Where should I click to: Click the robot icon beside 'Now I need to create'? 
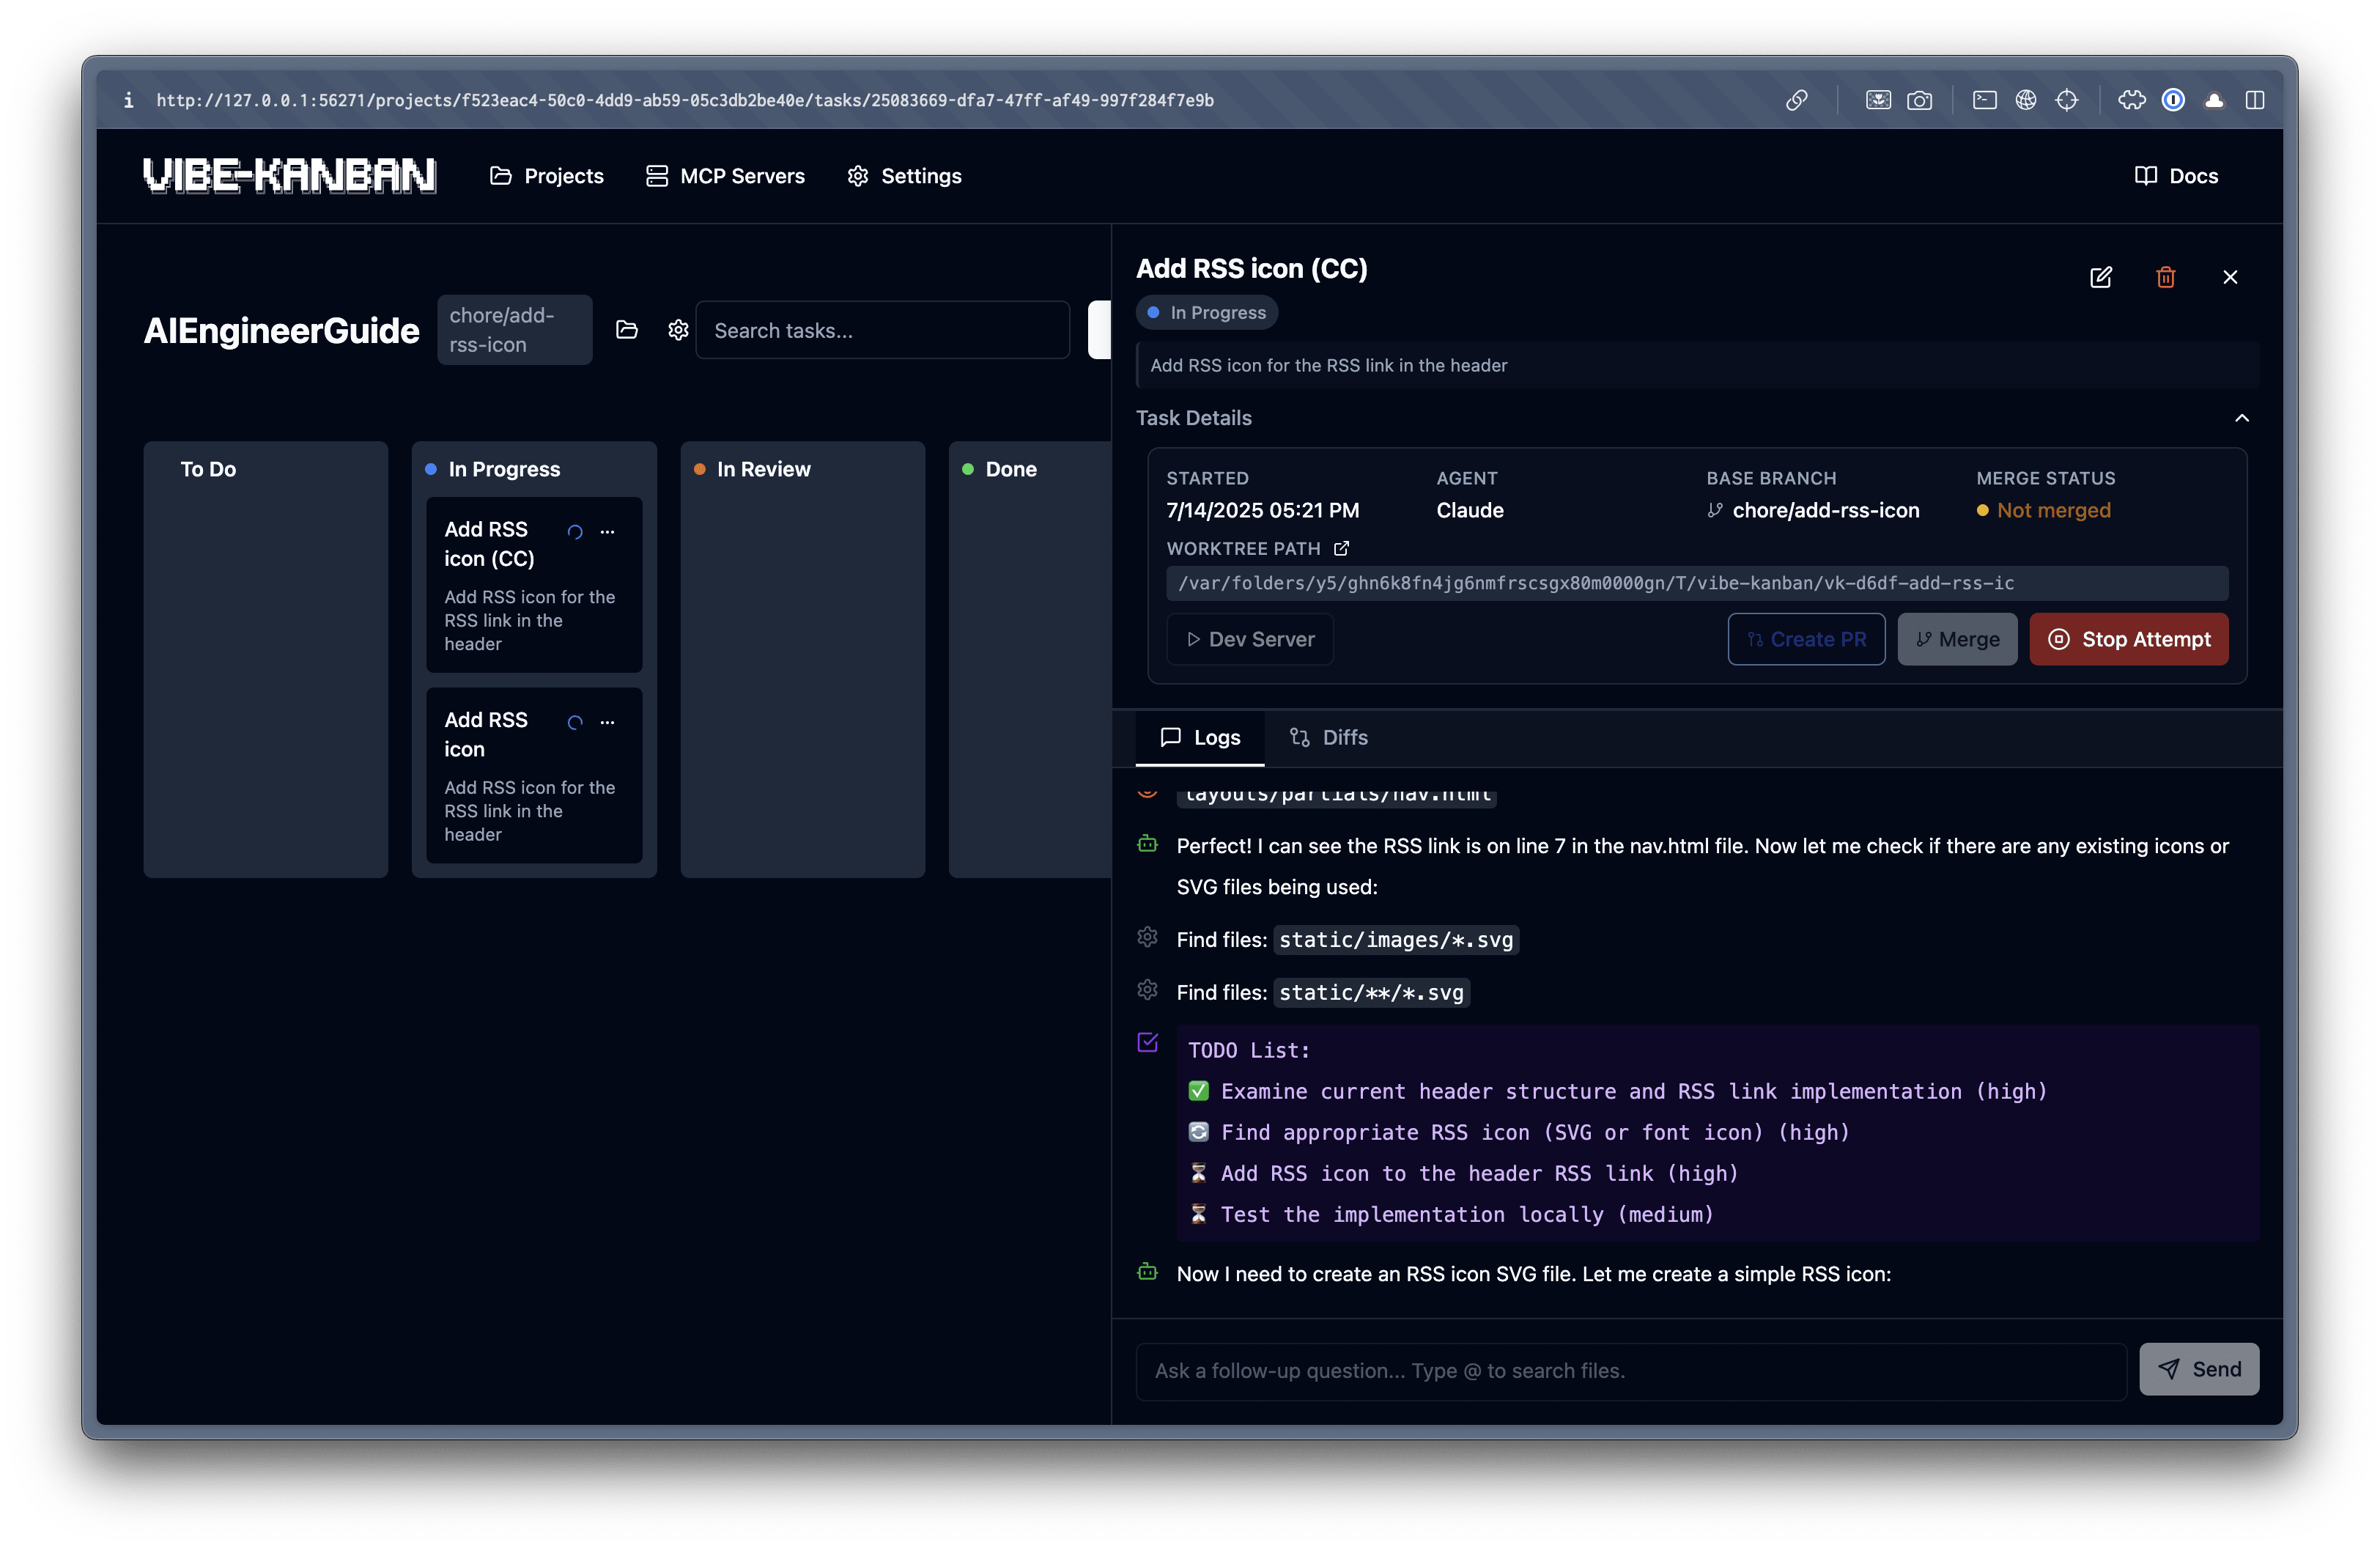tap(1148, 1272)
